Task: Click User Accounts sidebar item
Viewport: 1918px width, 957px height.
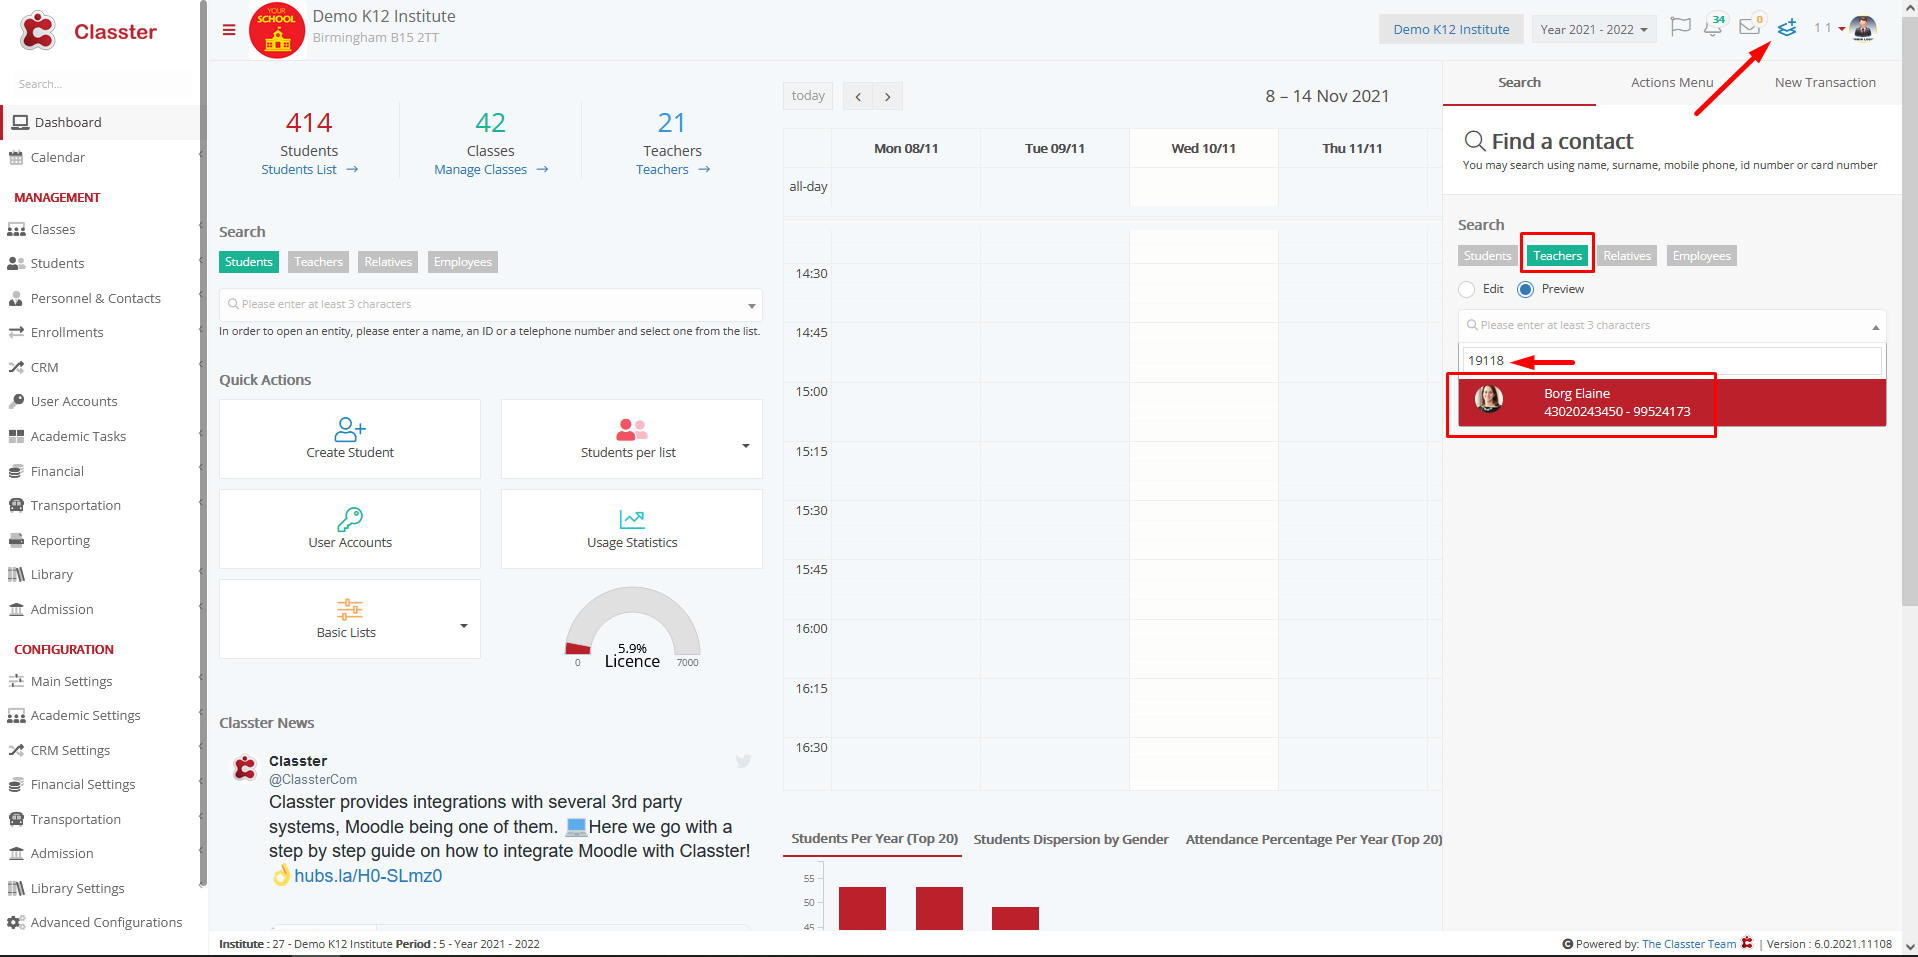Action: 74,401
